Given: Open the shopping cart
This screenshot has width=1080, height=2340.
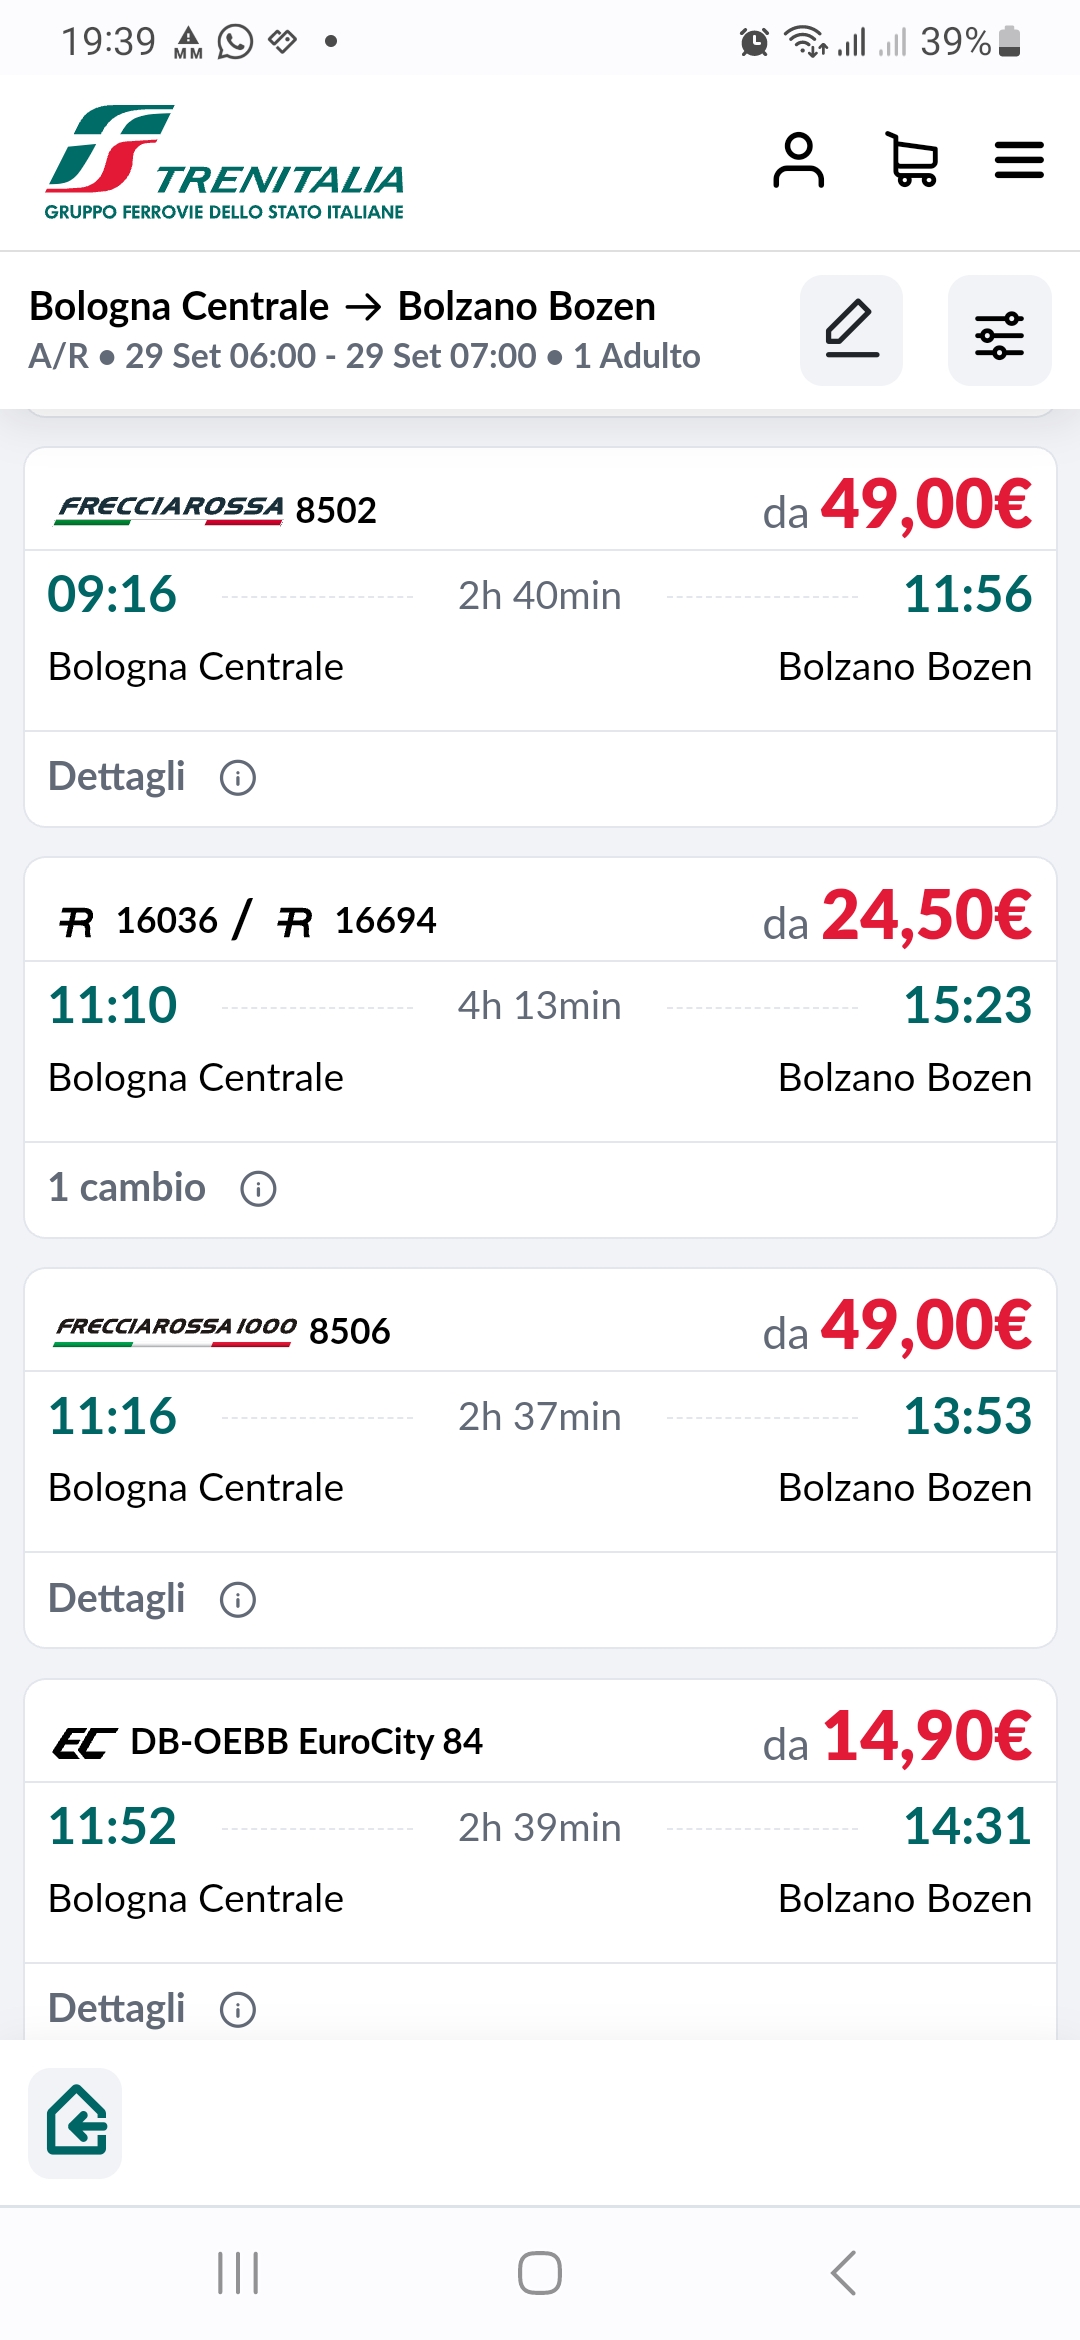Looking at the screenshot, I should [912, 160].
